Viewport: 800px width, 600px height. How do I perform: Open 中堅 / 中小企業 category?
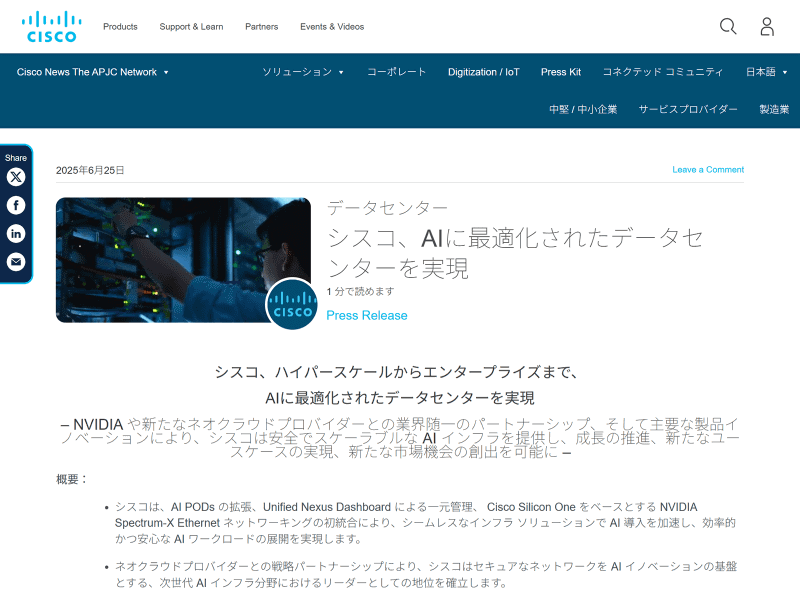click(583, 109)
